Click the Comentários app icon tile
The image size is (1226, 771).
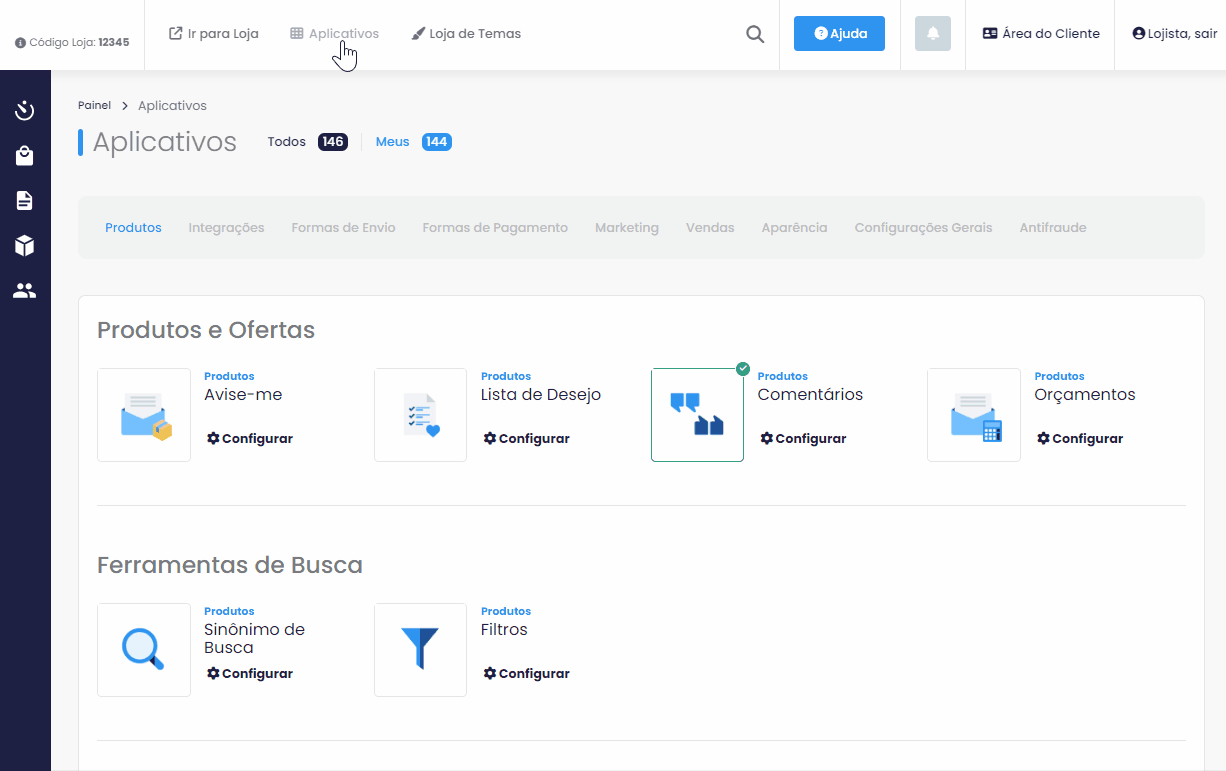(x=697, y=415)
